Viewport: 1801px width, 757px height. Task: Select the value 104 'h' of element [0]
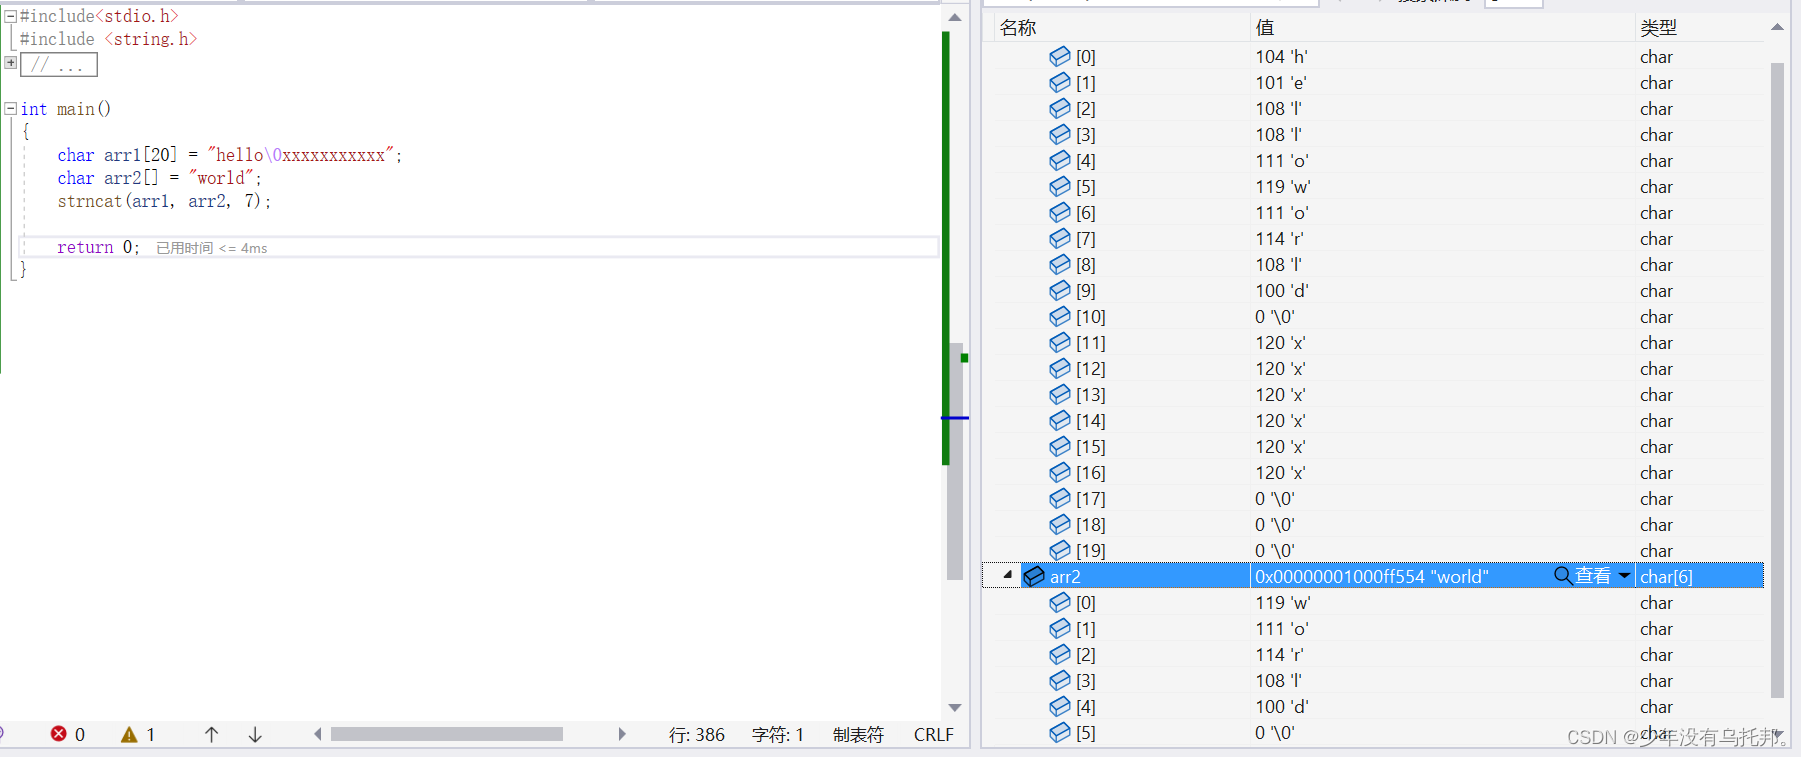point(1282,57)
